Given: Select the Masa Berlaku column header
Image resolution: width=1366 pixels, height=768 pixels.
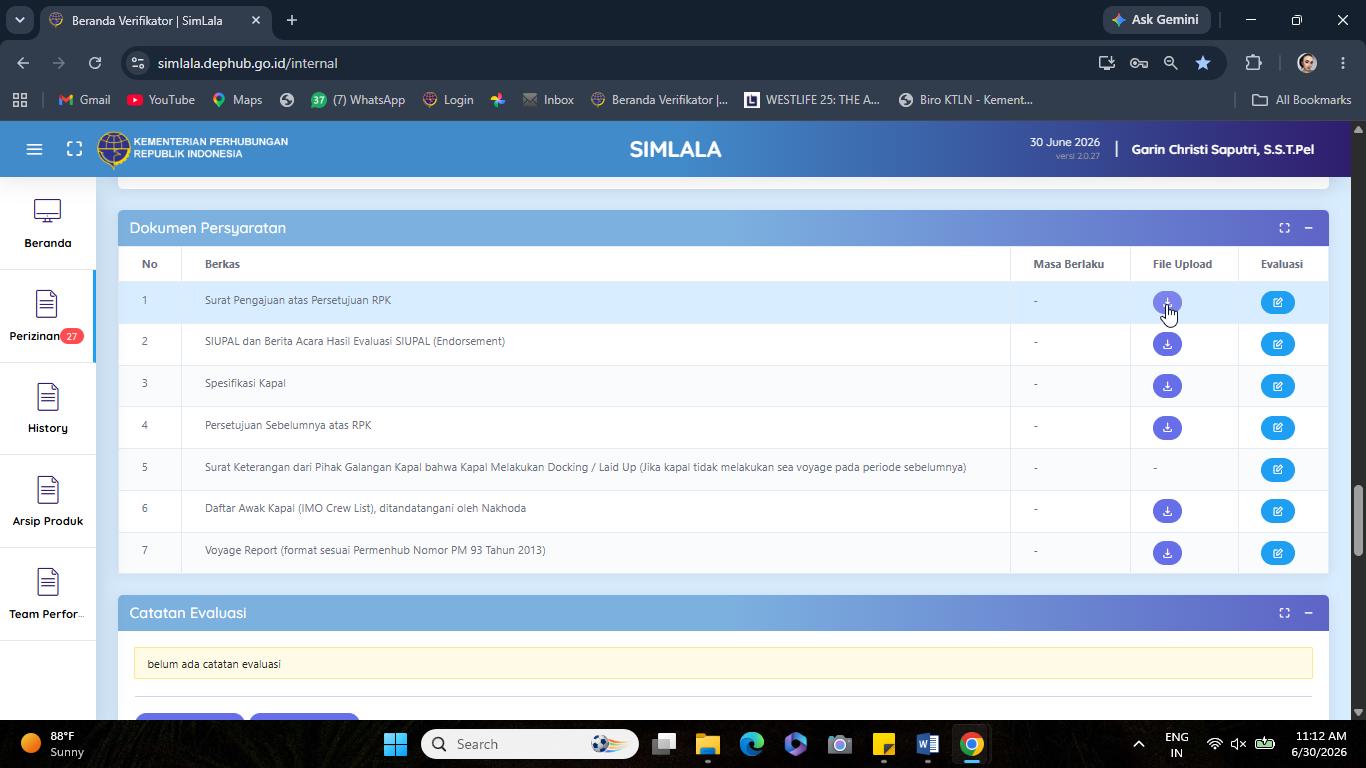Looking at the screenshot, I should click(x=1068, y=264).
